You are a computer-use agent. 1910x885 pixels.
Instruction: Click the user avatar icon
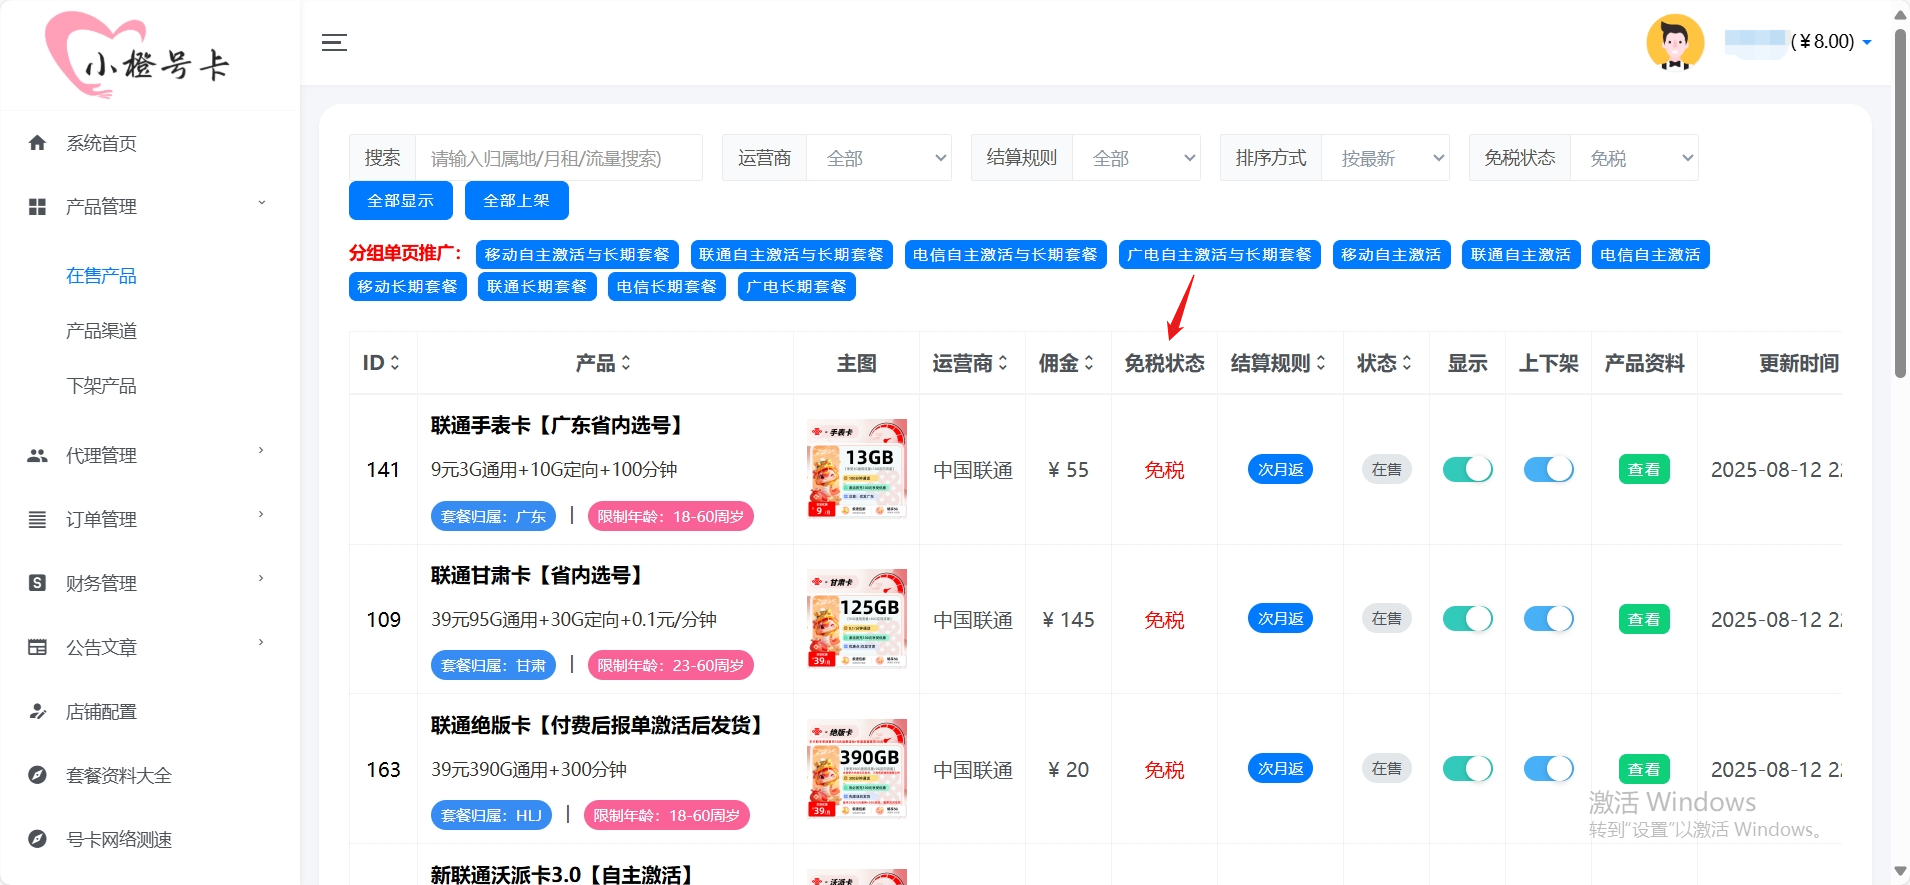pos(1675,42)
